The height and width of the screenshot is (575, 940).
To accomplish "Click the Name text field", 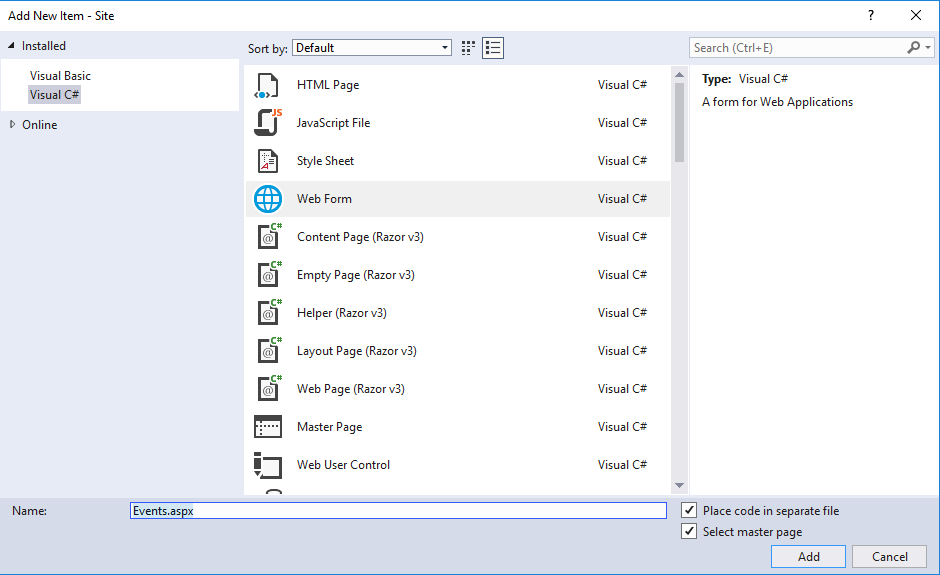I will coord(398,511).
